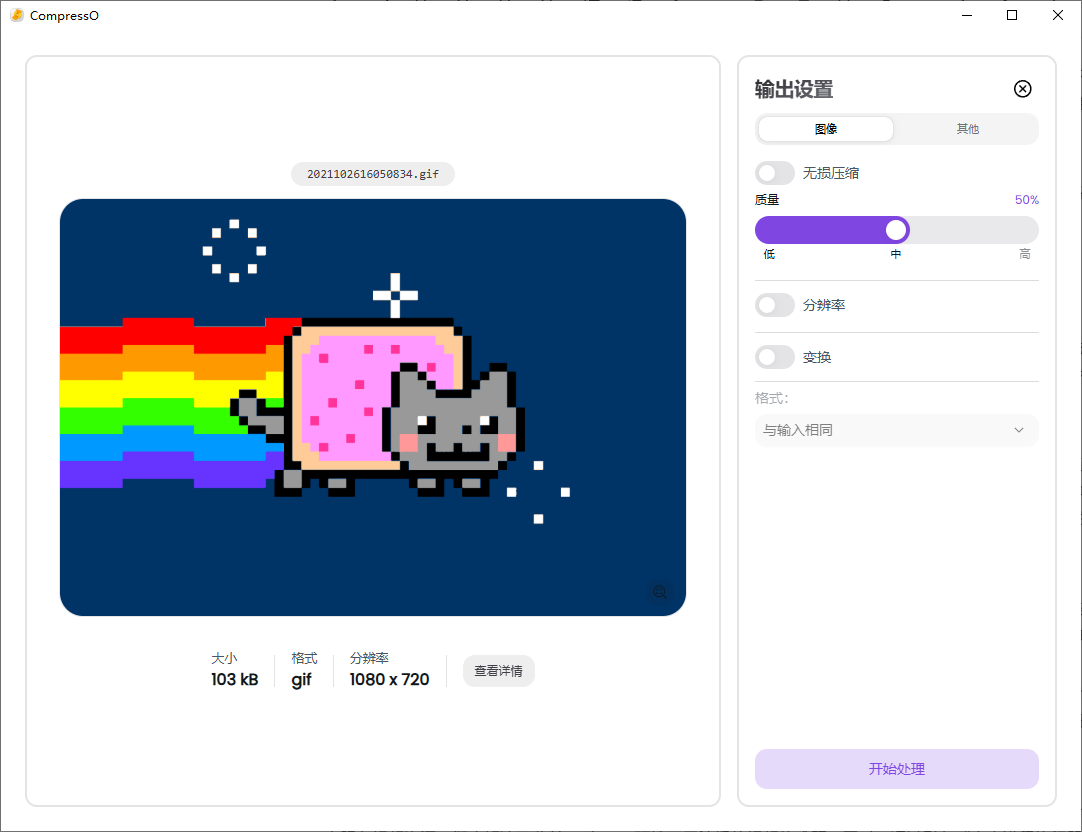Enable the 无损压缩 lossless compression toggle
The height and width of the screenshot is (832, 1082).
pos(775,172)
